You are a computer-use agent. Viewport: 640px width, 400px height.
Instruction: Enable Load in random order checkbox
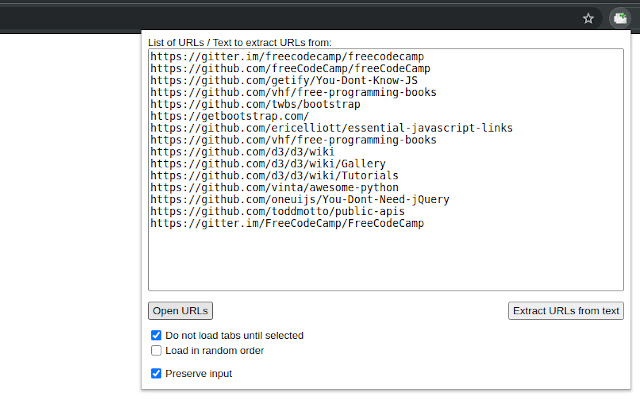coord(156,351)
